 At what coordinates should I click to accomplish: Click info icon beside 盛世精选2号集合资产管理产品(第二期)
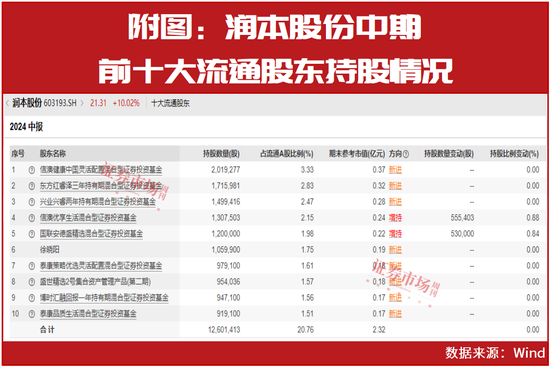(32, 282)
